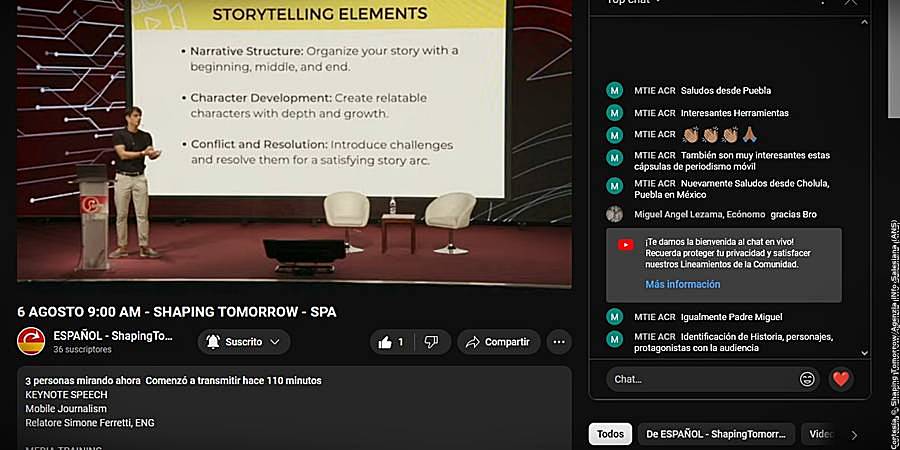Screen dimensions: 900x450
Task: Click MTIE ACR avatar beside 'Interesantes Herramientas'
Action: 614,113
